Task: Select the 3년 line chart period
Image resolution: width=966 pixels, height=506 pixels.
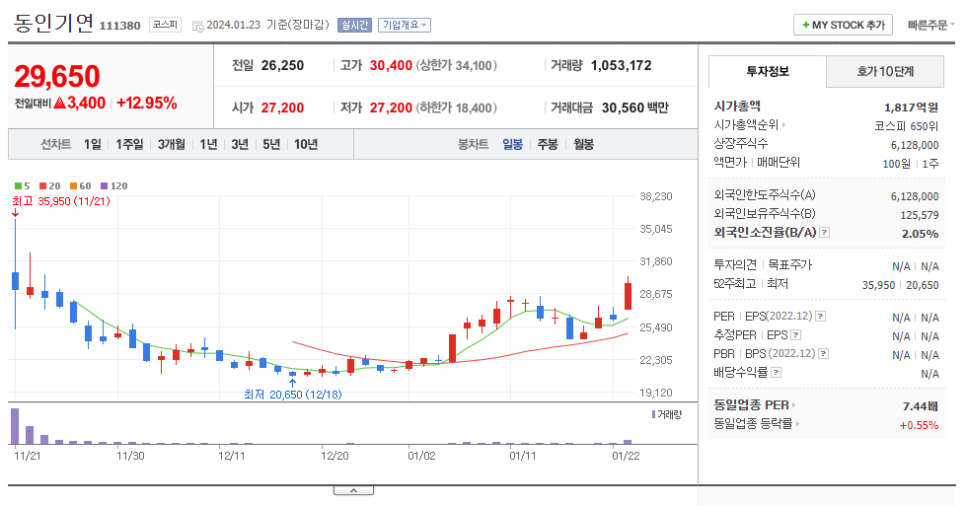Action: point(240,144)
